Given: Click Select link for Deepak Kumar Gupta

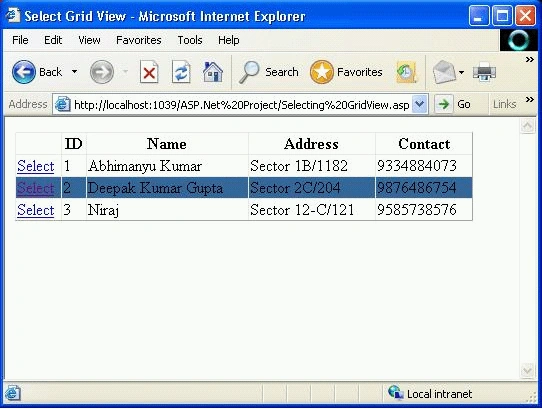Looking at the screenshot, I should pos(36,188).
